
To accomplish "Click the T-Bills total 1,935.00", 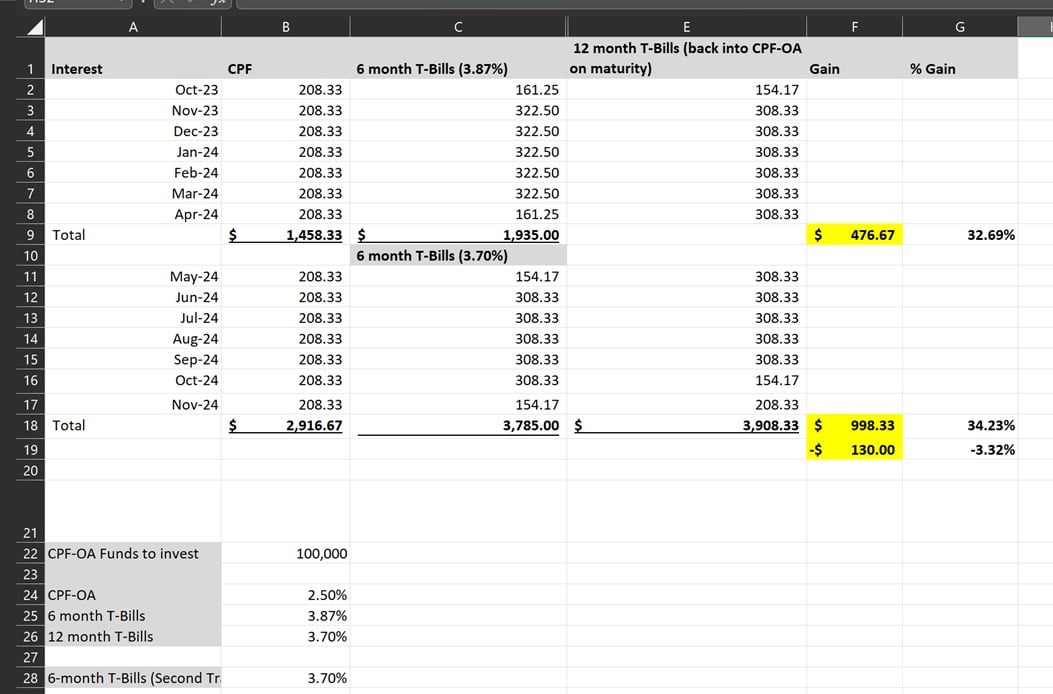I will pyautogui.click(x=458, y=235).
